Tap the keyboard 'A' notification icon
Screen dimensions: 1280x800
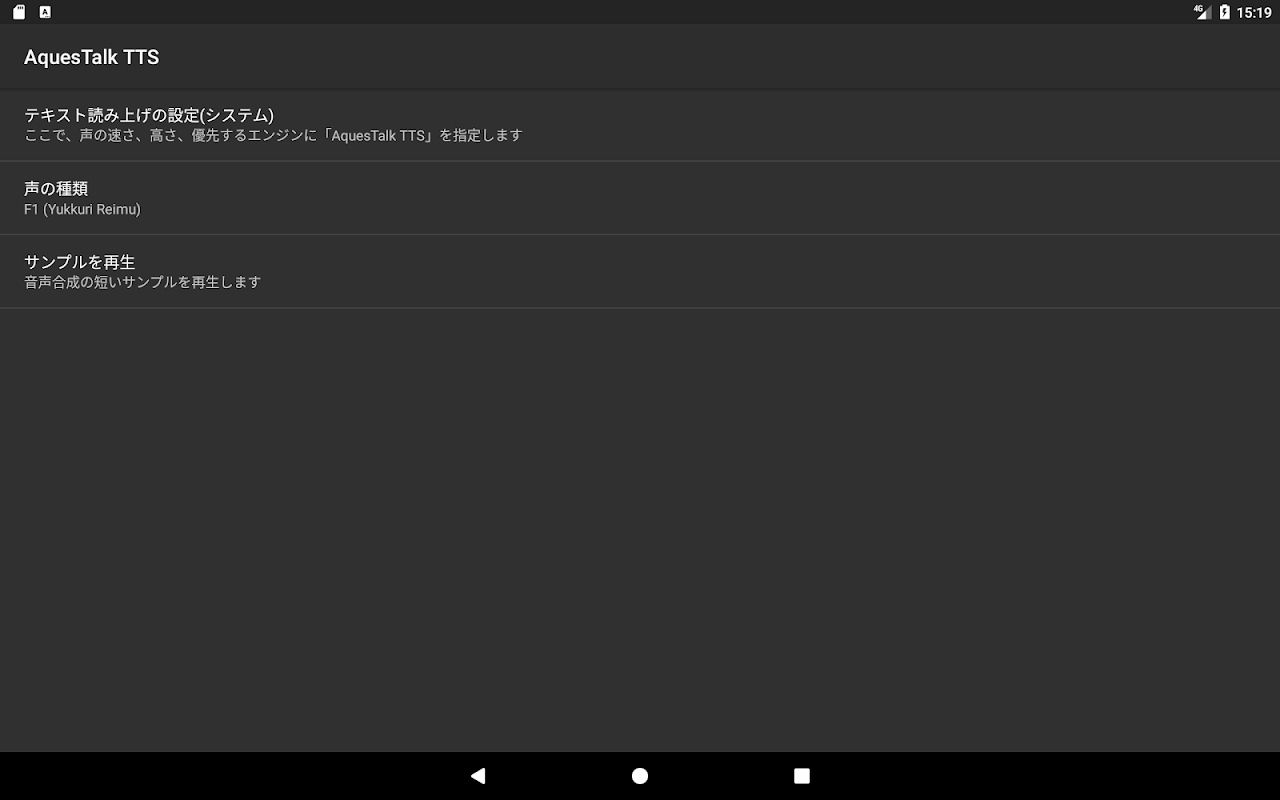[x=45, y=12]
